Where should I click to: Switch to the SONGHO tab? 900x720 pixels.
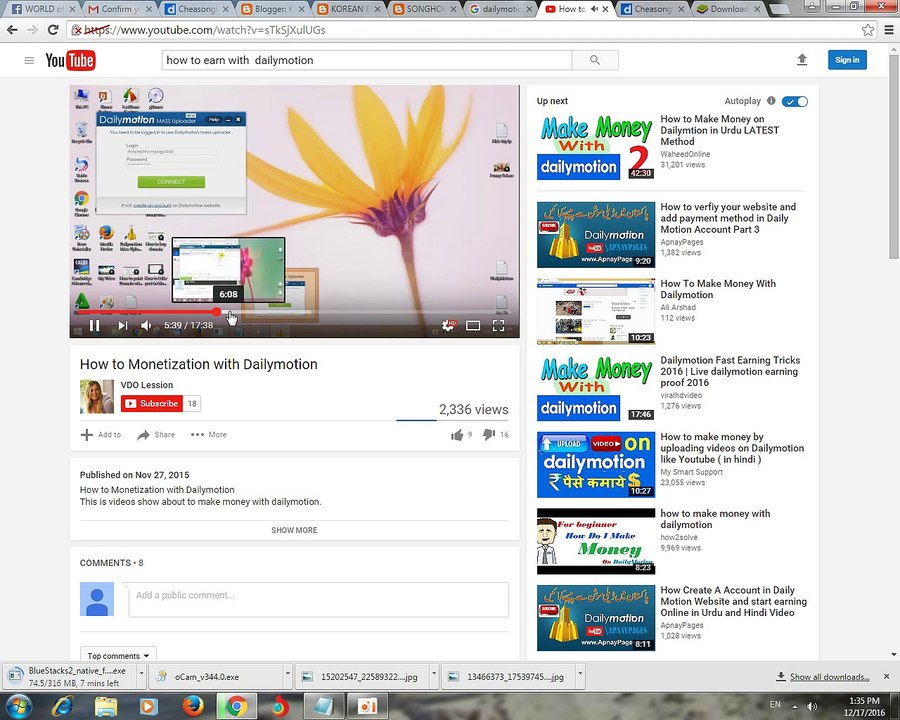click(x=425, y=9)
